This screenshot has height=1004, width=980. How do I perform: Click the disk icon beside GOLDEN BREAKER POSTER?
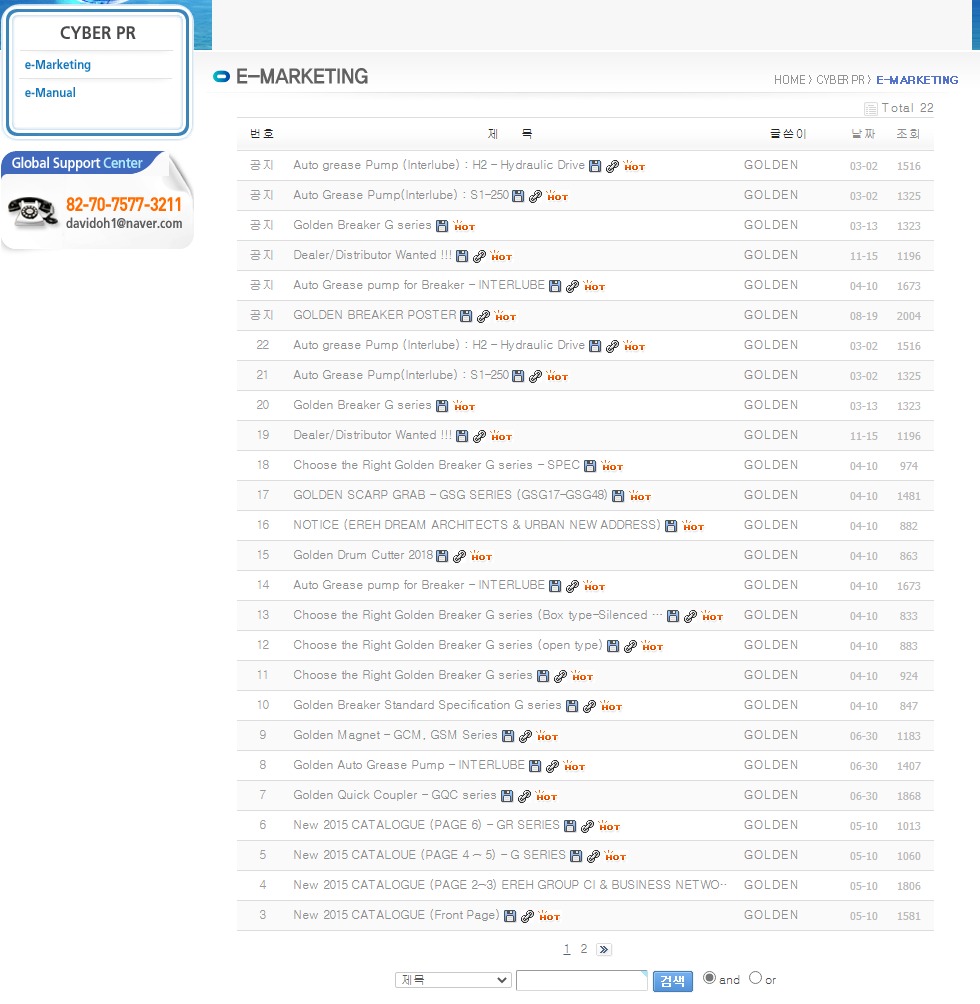coord(466,316)
